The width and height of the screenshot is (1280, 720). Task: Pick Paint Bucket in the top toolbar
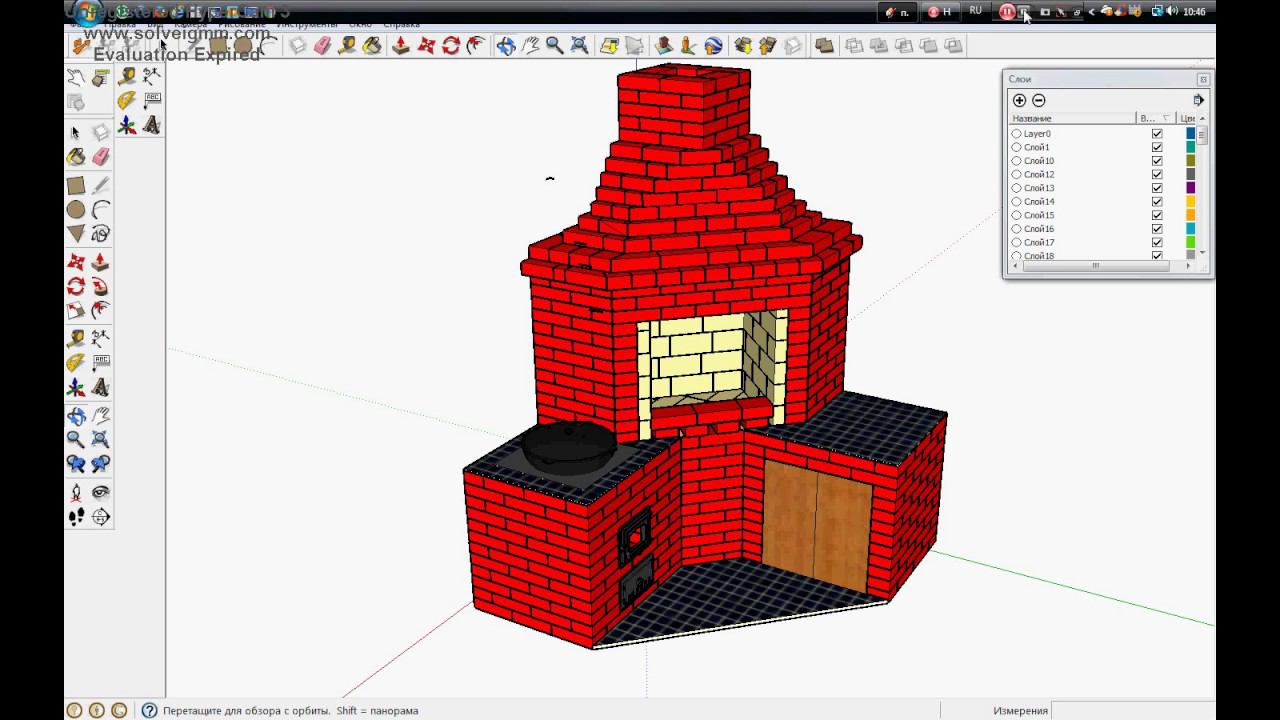click(x=372, y=45)
